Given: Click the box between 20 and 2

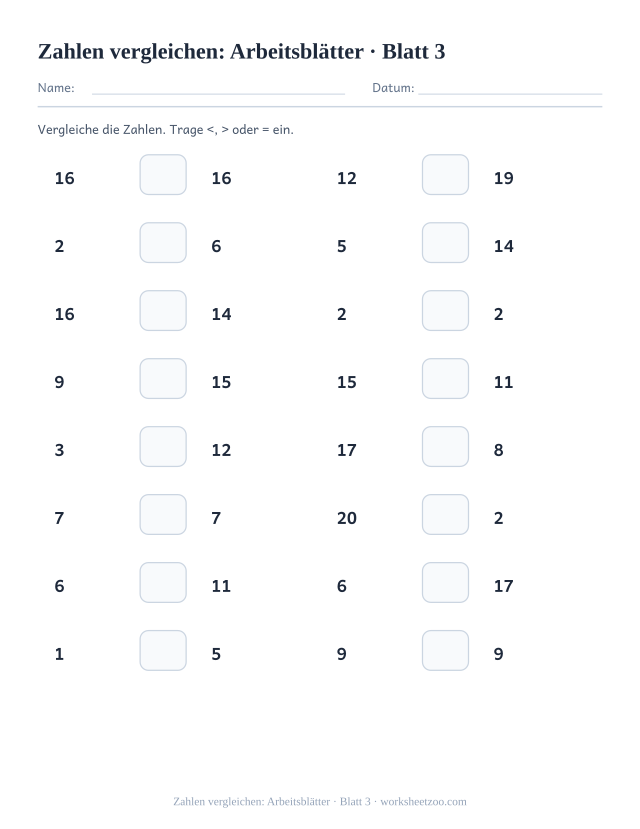Looking at the screenshot, I should [x=445, y=514].
